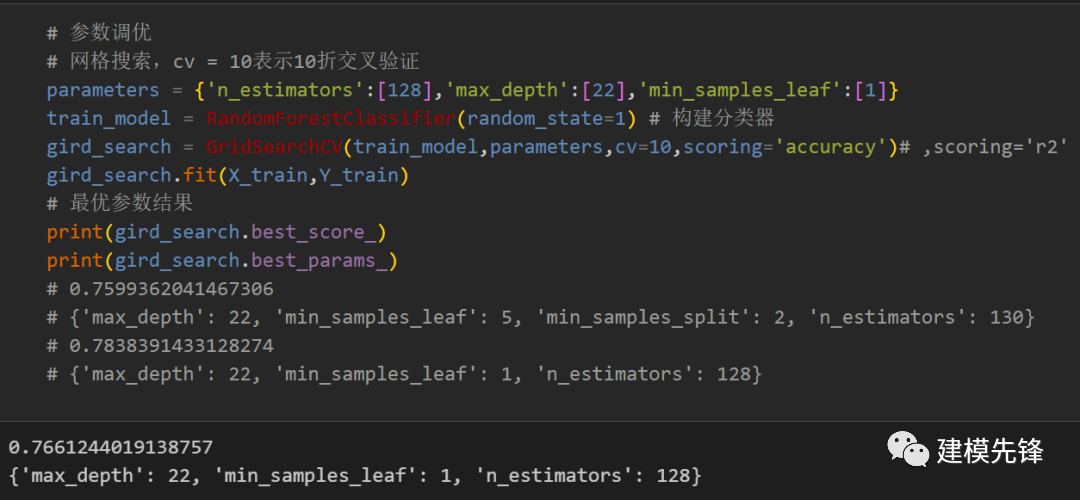1080x500 pixels.
Task: Click the 参数调优 comment line
Action: pos(99,33)
